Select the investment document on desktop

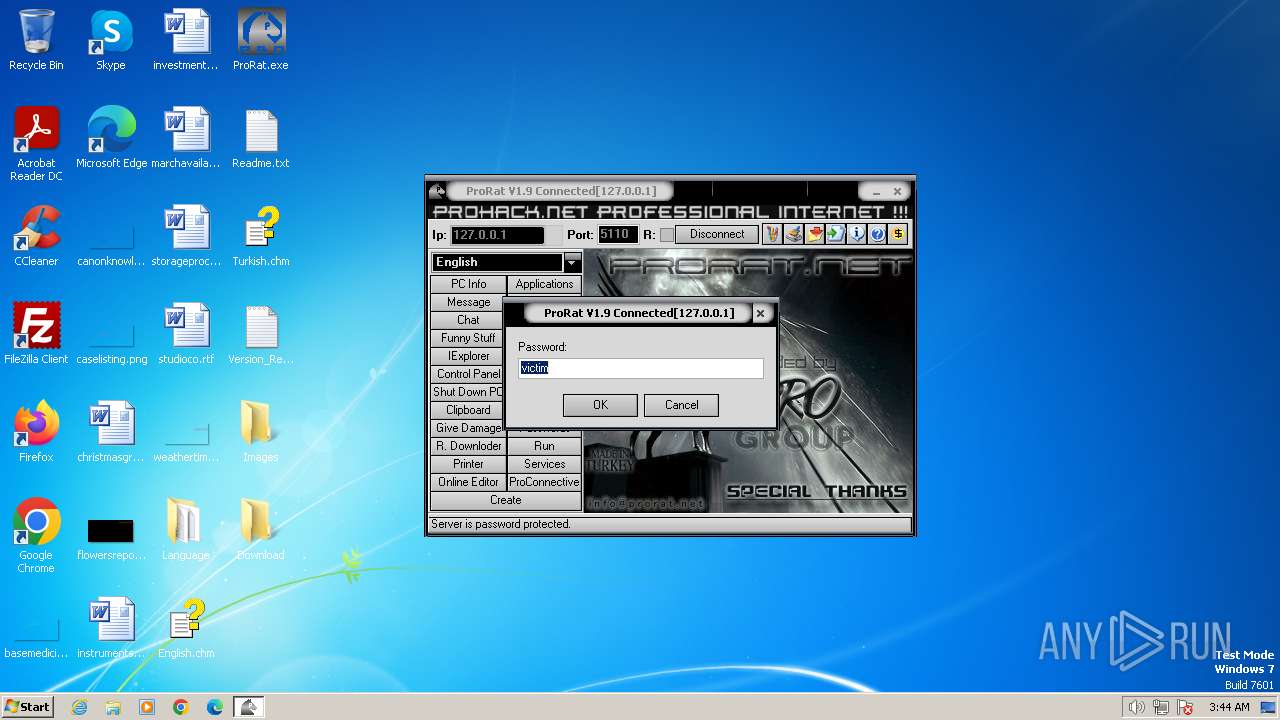pyautogui.click(x=186, y=41)
